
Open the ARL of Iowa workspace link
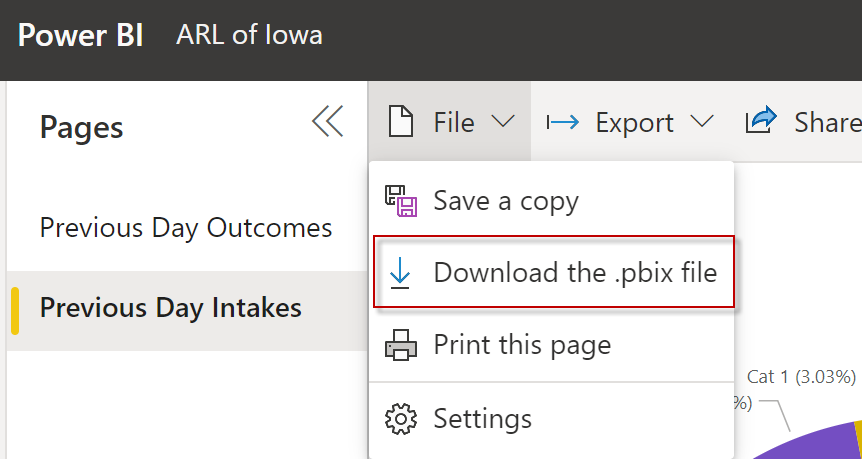click(249, 36)
